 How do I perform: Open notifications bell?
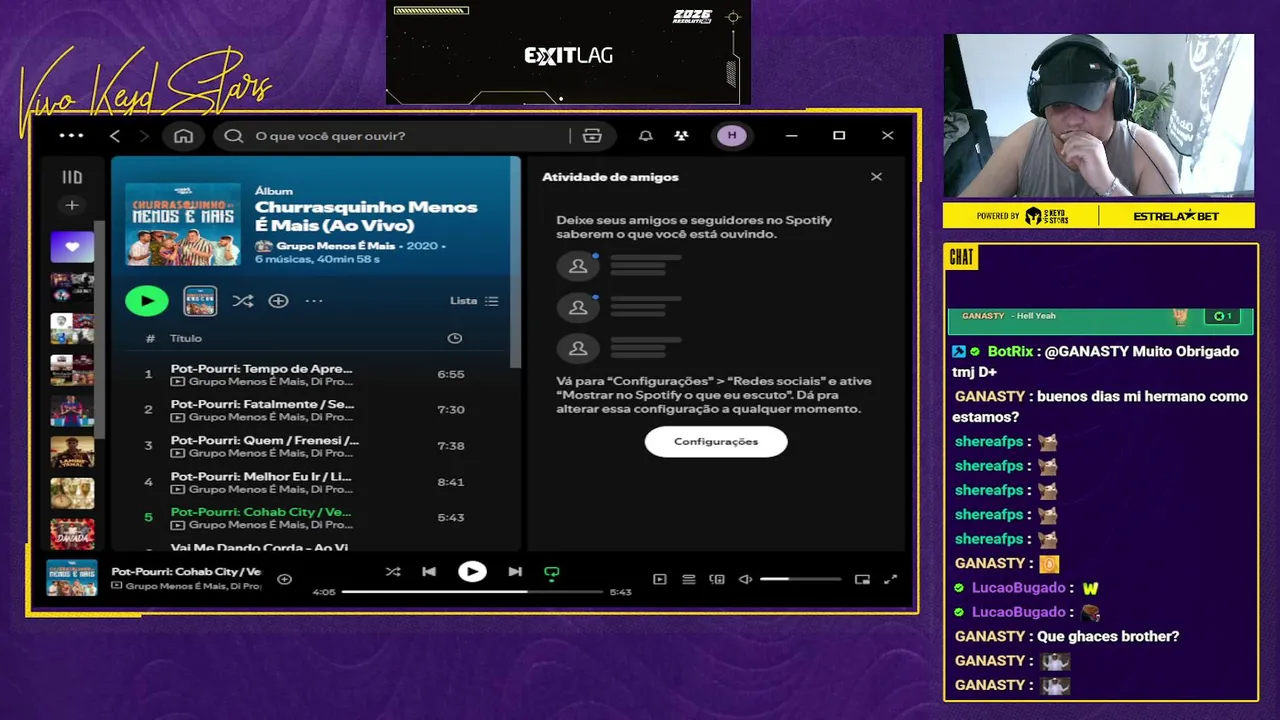coord(646,136)
